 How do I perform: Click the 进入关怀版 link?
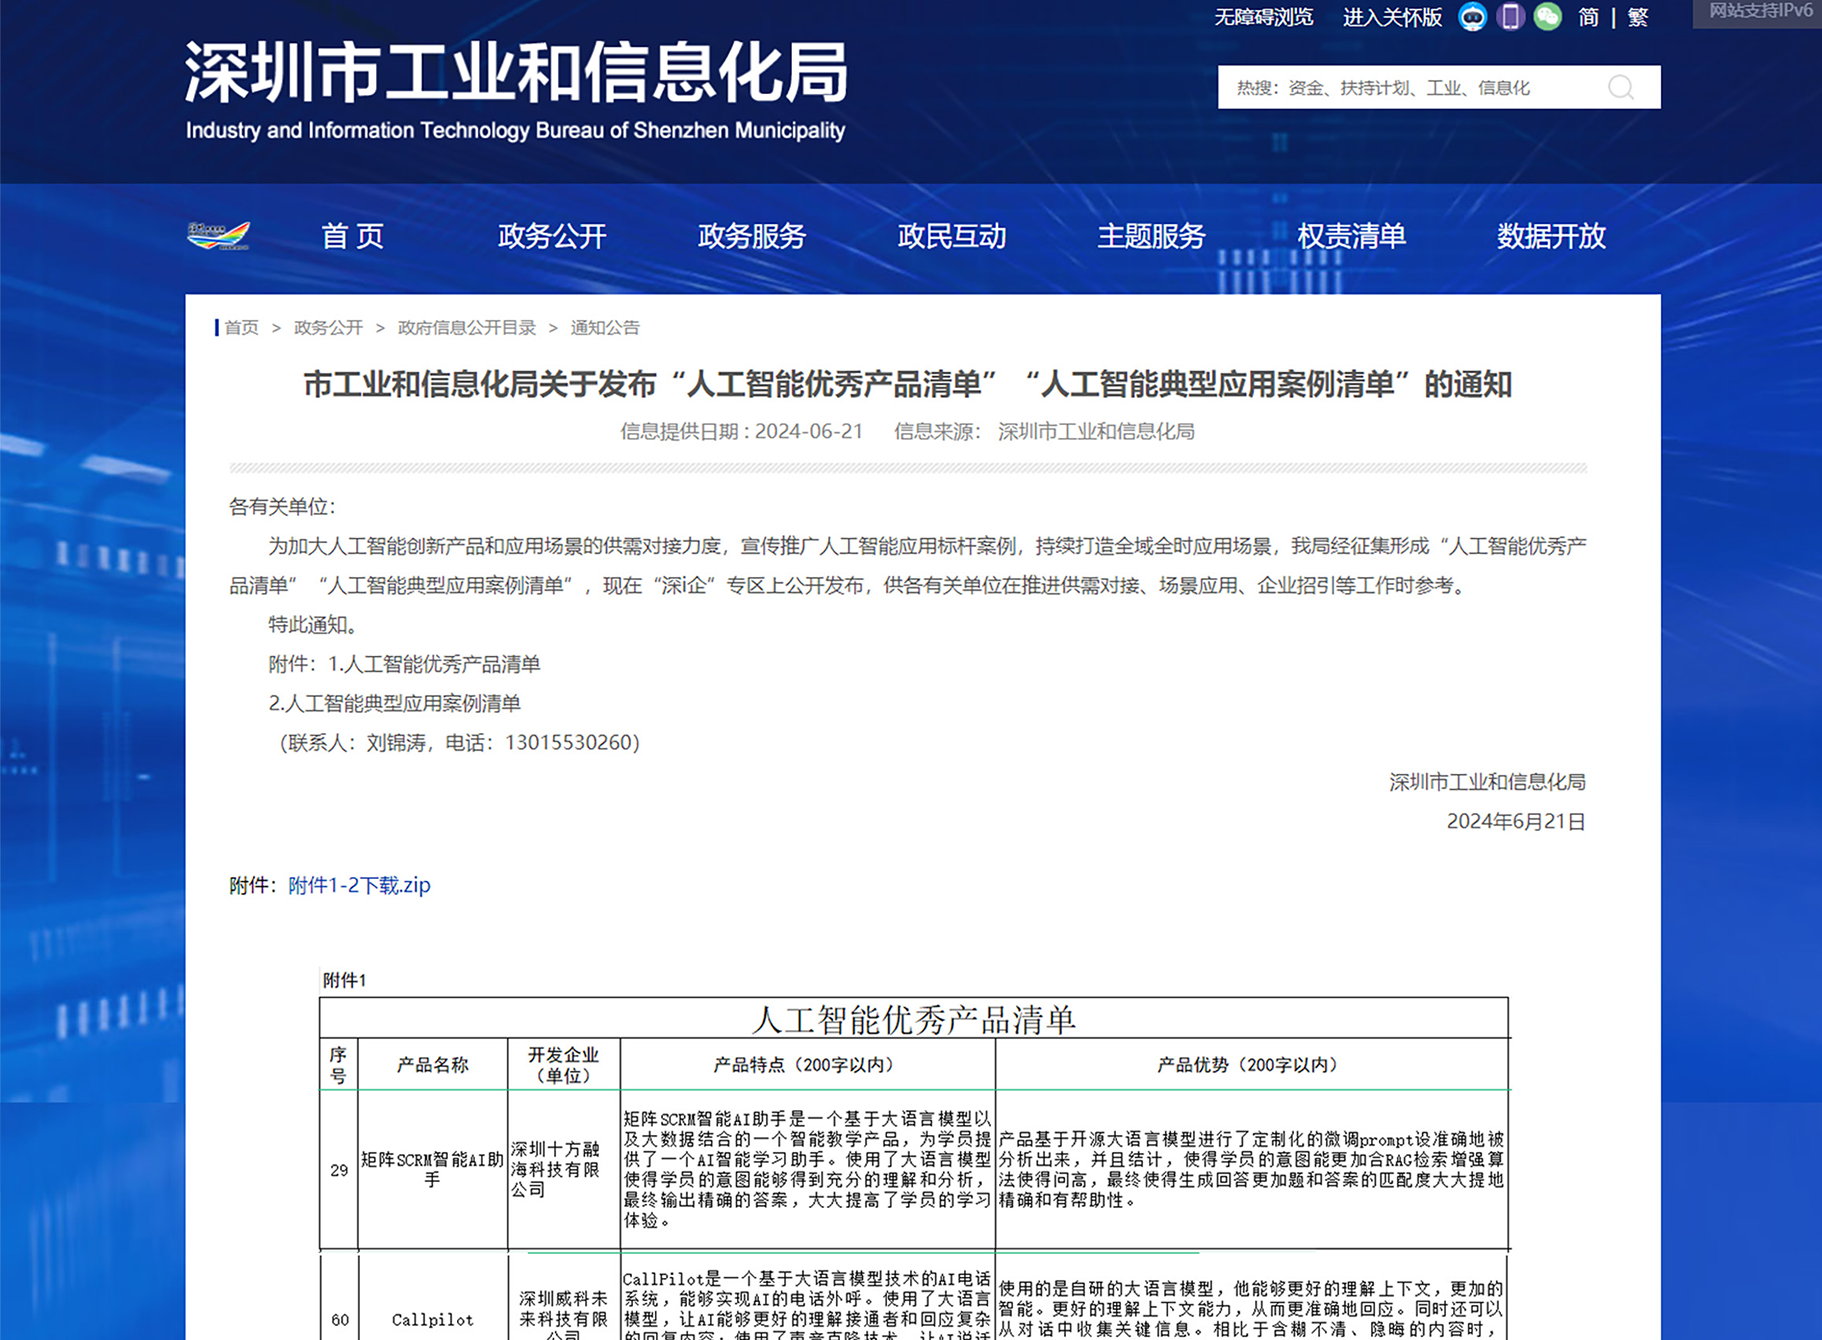click(1390, 17)
